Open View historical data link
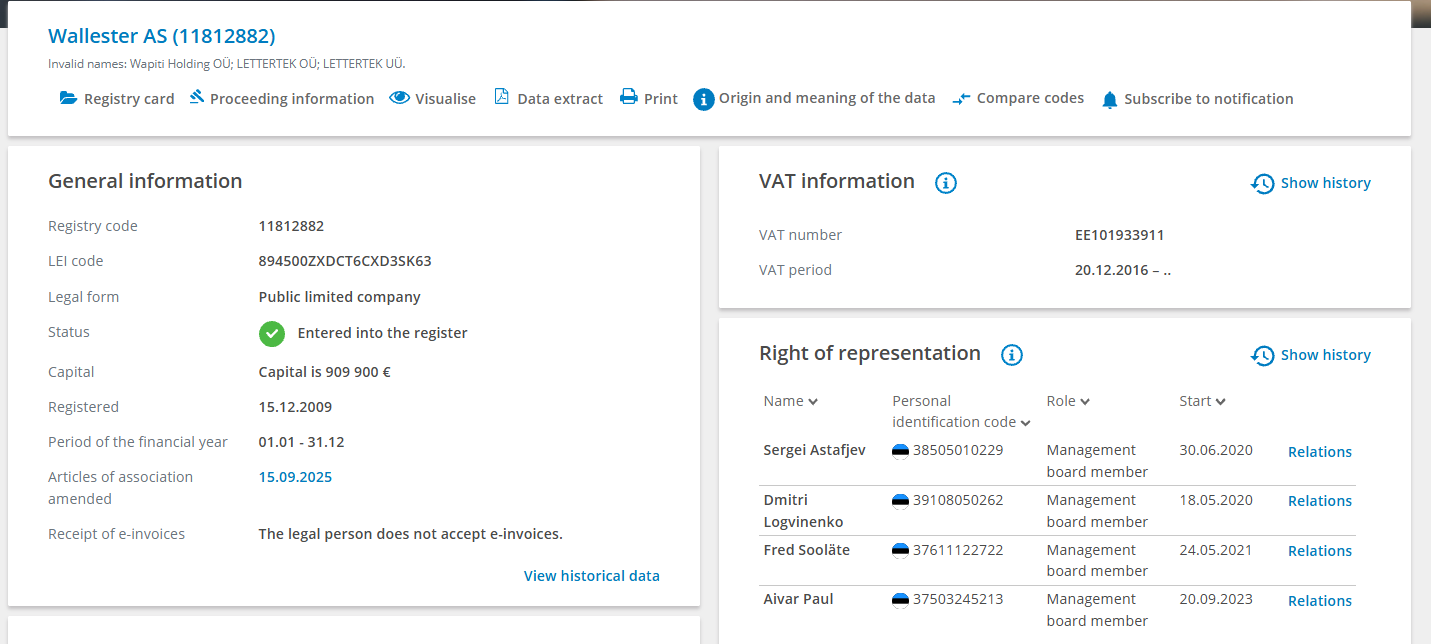Screen dimensions: 1431x644 click(591, 576)
